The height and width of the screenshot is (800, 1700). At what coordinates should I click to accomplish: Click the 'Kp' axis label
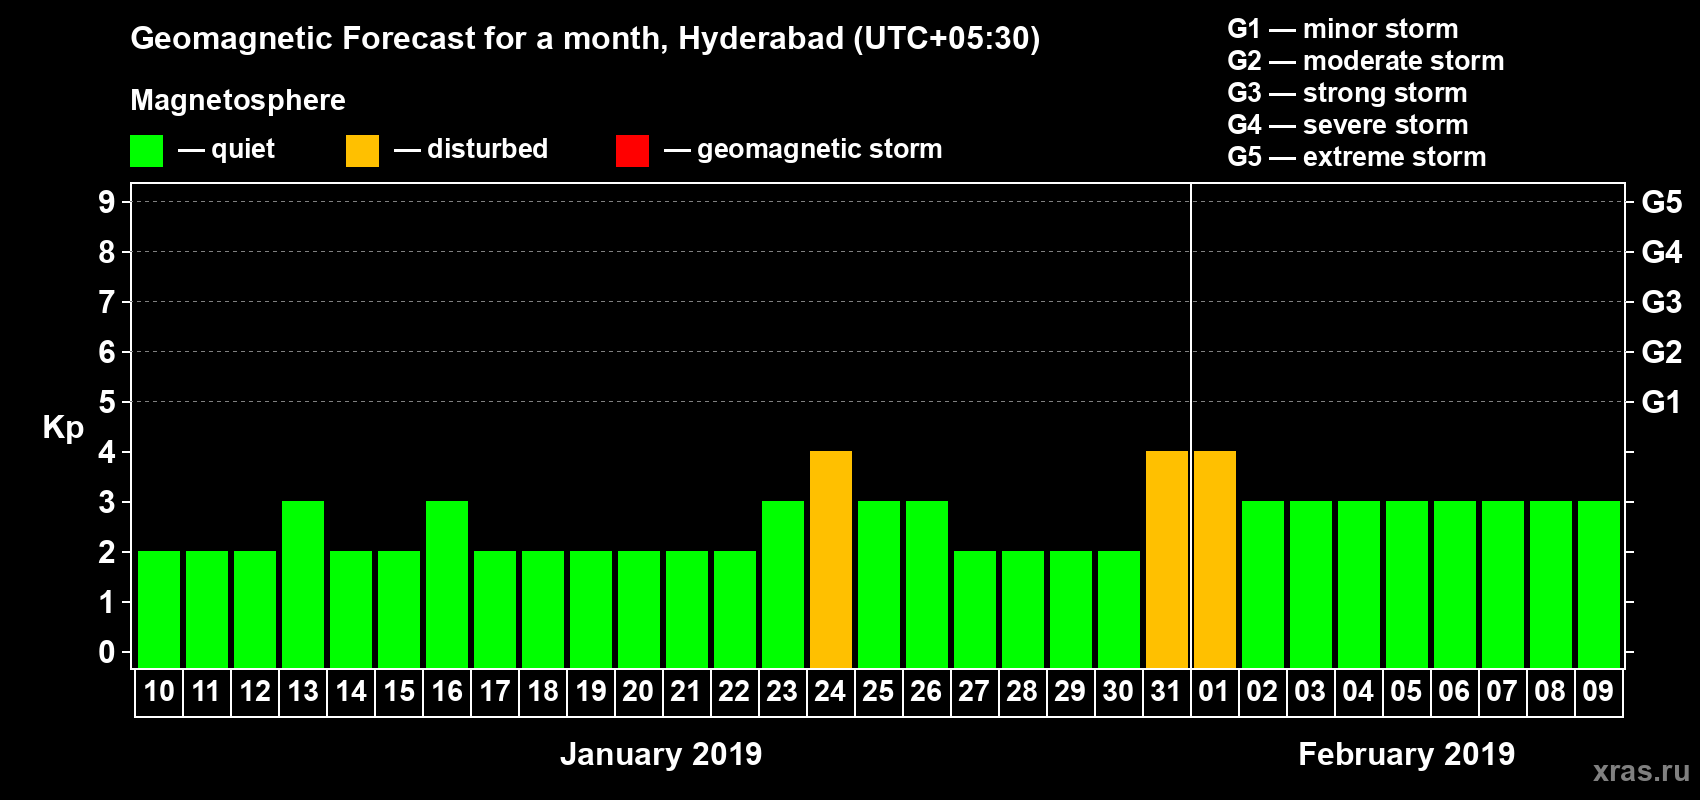coord(63,428)
